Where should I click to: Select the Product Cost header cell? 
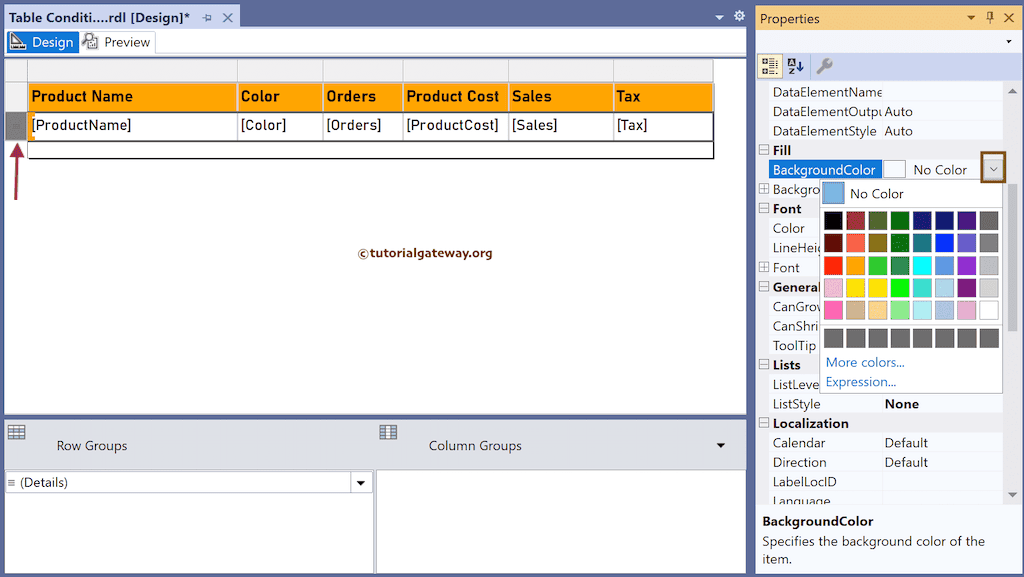point(456,97)
